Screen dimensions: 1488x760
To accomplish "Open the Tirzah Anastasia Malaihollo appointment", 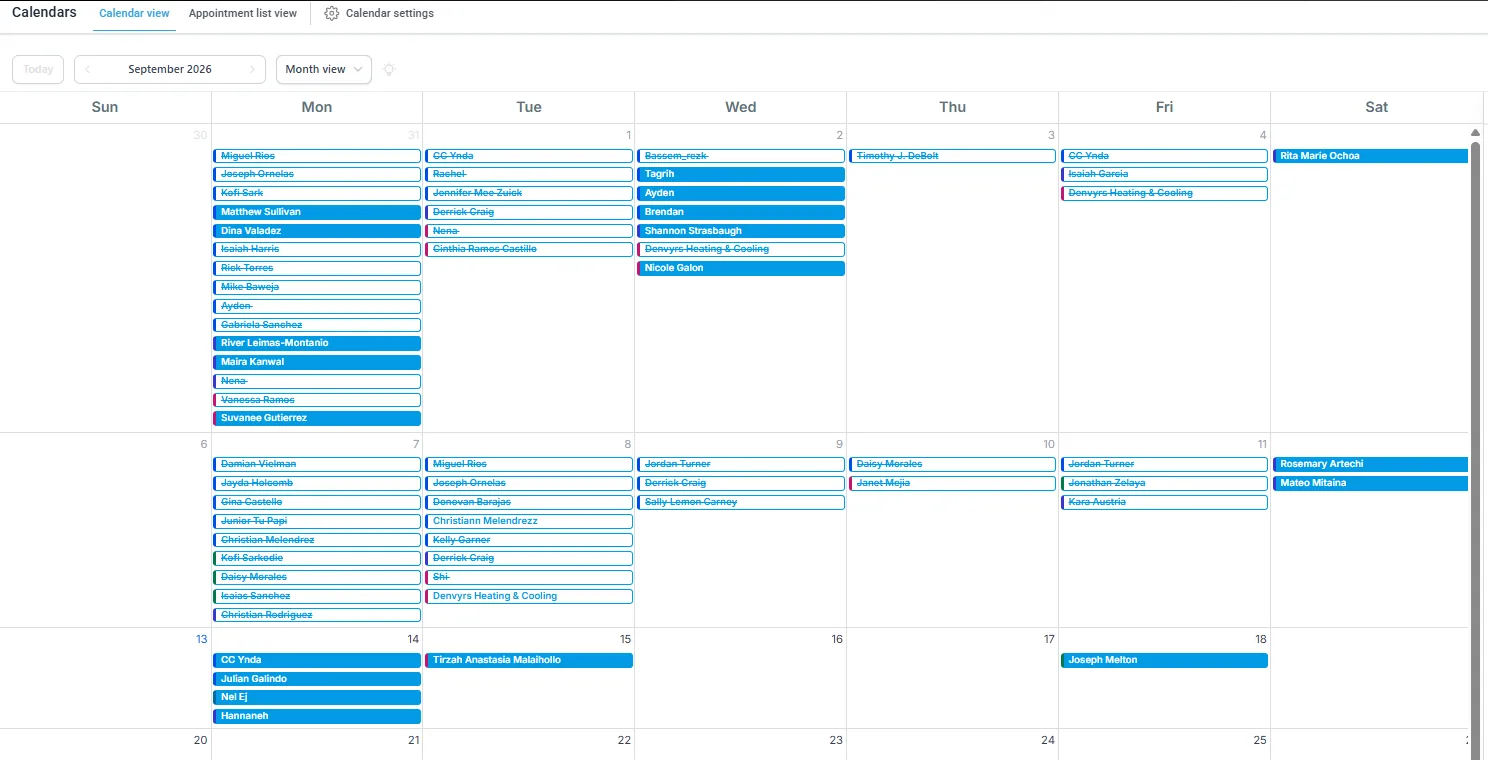I will (529, 660).
